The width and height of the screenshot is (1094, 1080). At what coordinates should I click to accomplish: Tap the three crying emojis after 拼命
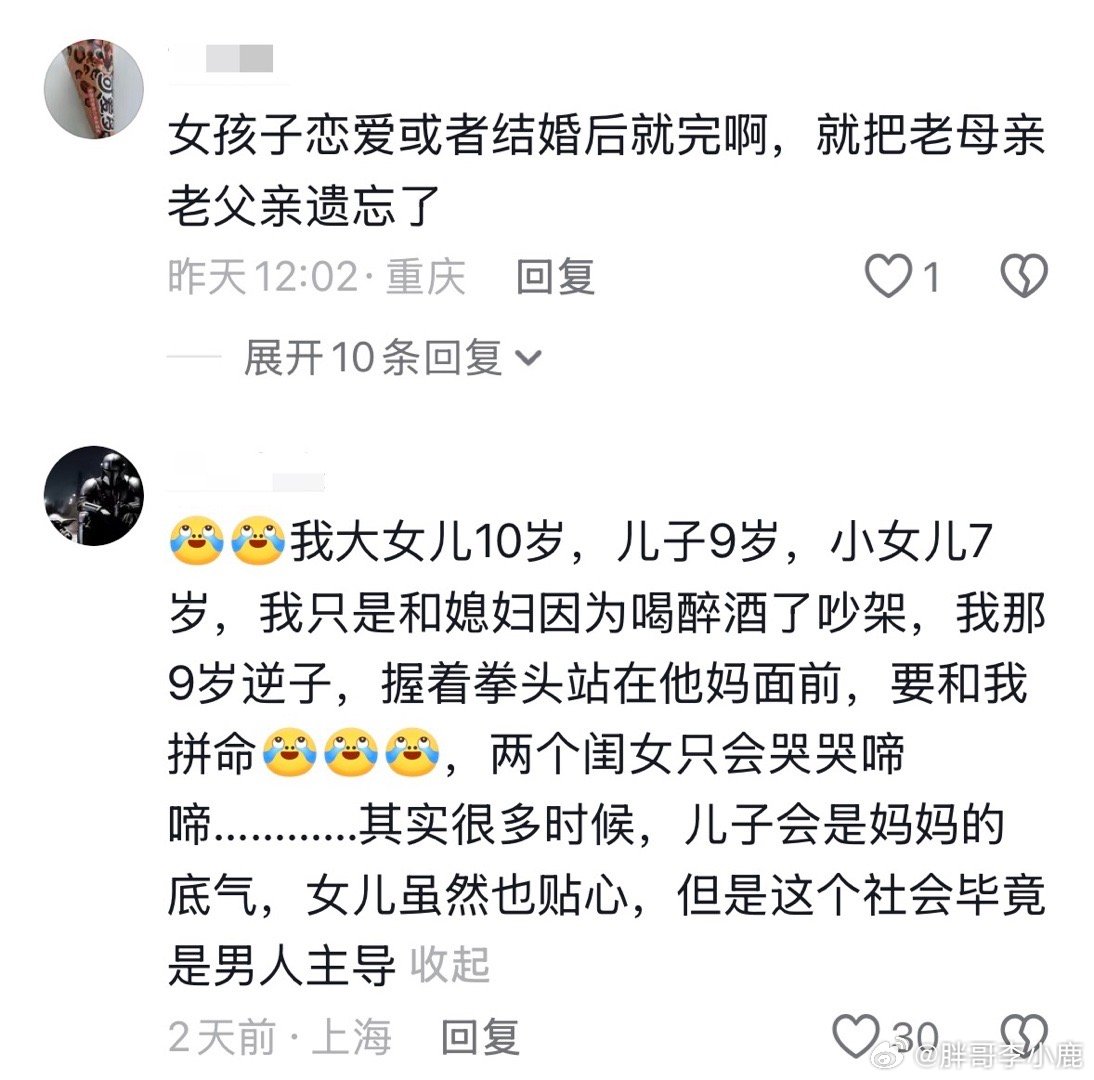[351, 753]
